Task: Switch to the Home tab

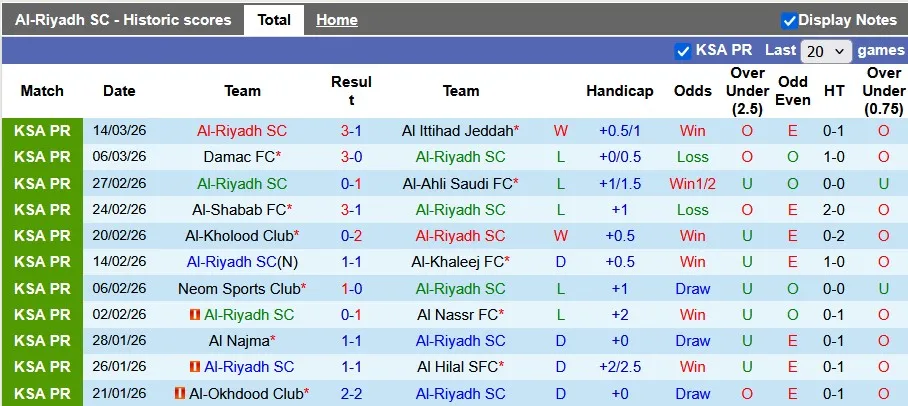Action: pos(337,20)
